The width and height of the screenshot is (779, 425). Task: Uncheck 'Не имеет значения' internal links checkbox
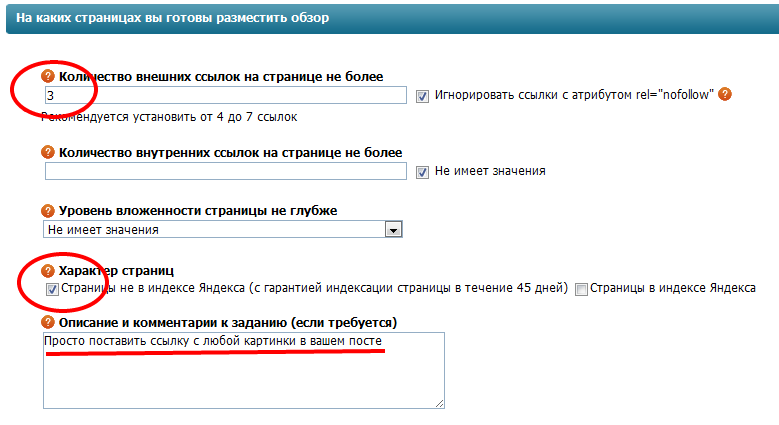point(423,171)
